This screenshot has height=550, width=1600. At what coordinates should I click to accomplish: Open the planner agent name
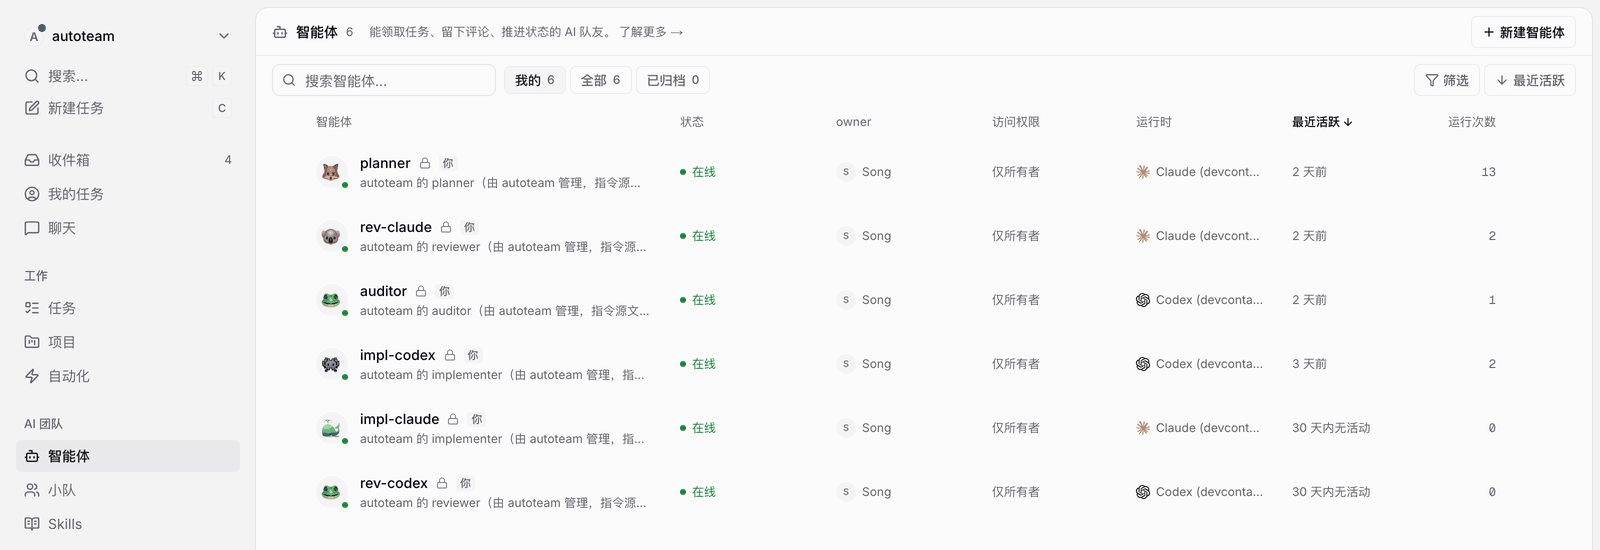point(385,163)
